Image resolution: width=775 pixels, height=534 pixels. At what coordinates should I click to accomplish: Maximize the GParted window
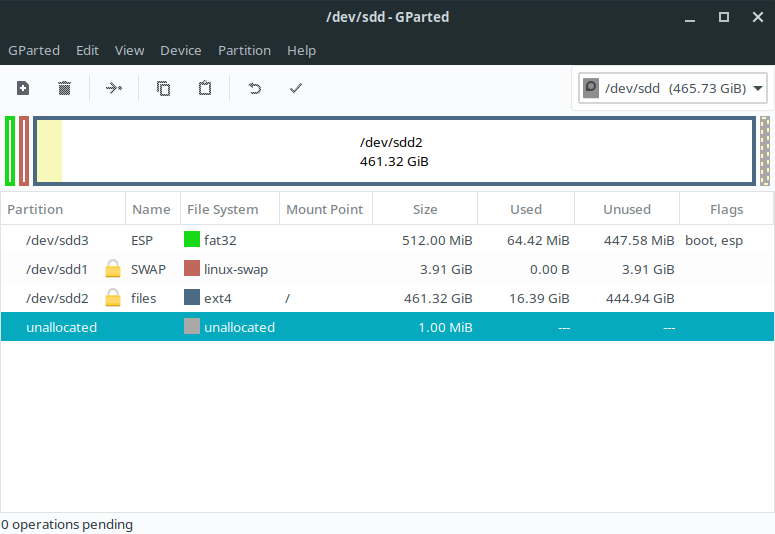[724, 17]
